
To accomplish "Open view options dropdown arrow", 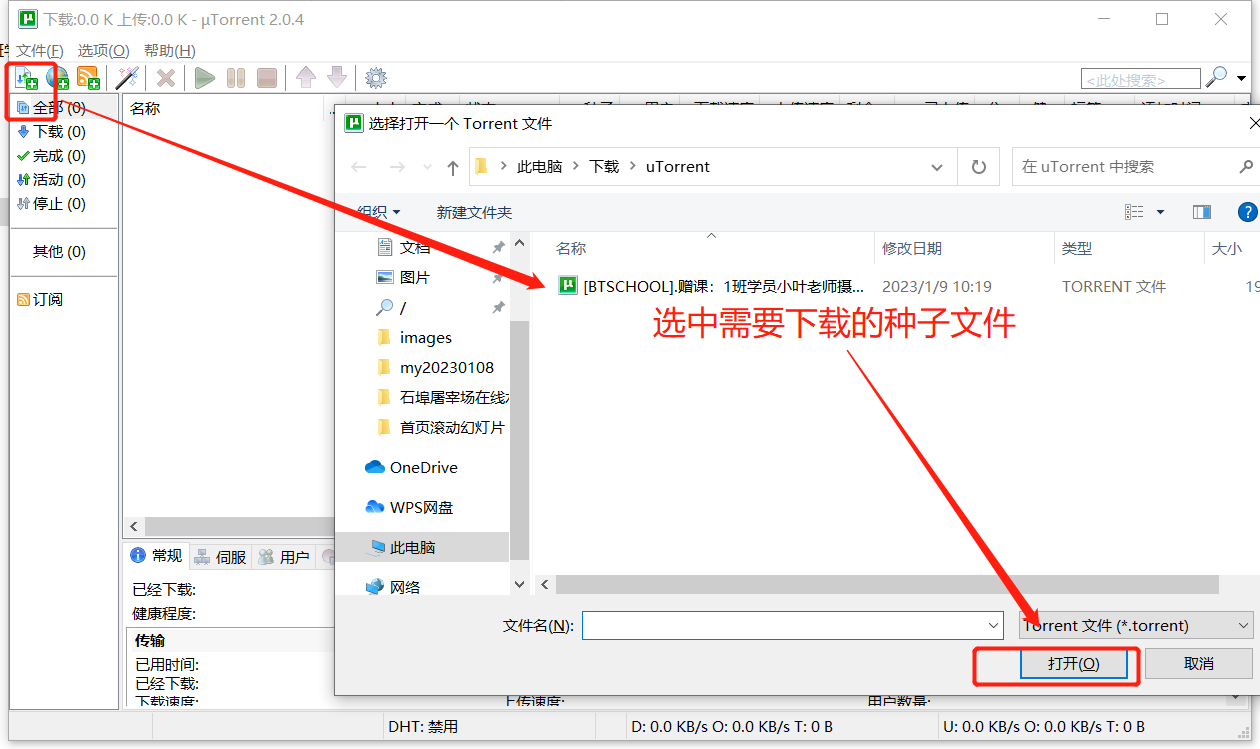I will (x=1160, y=212).
